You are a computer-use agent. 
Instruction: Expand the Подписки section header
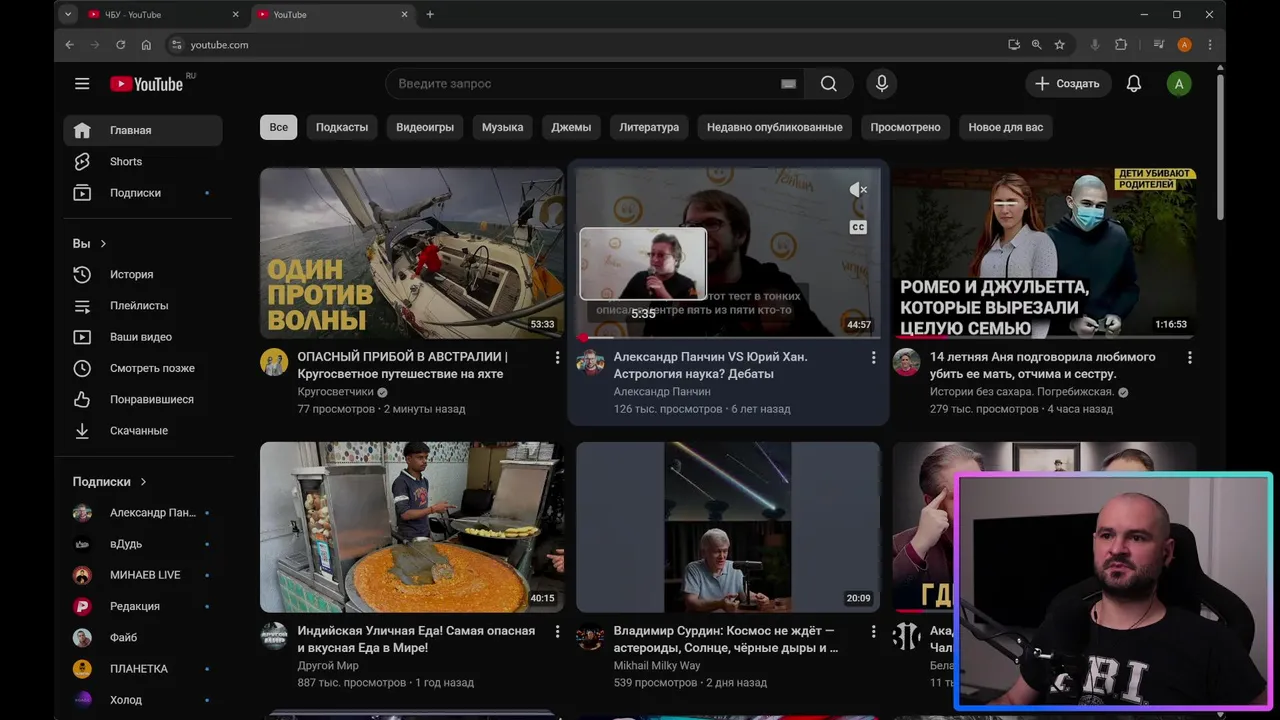110,482
